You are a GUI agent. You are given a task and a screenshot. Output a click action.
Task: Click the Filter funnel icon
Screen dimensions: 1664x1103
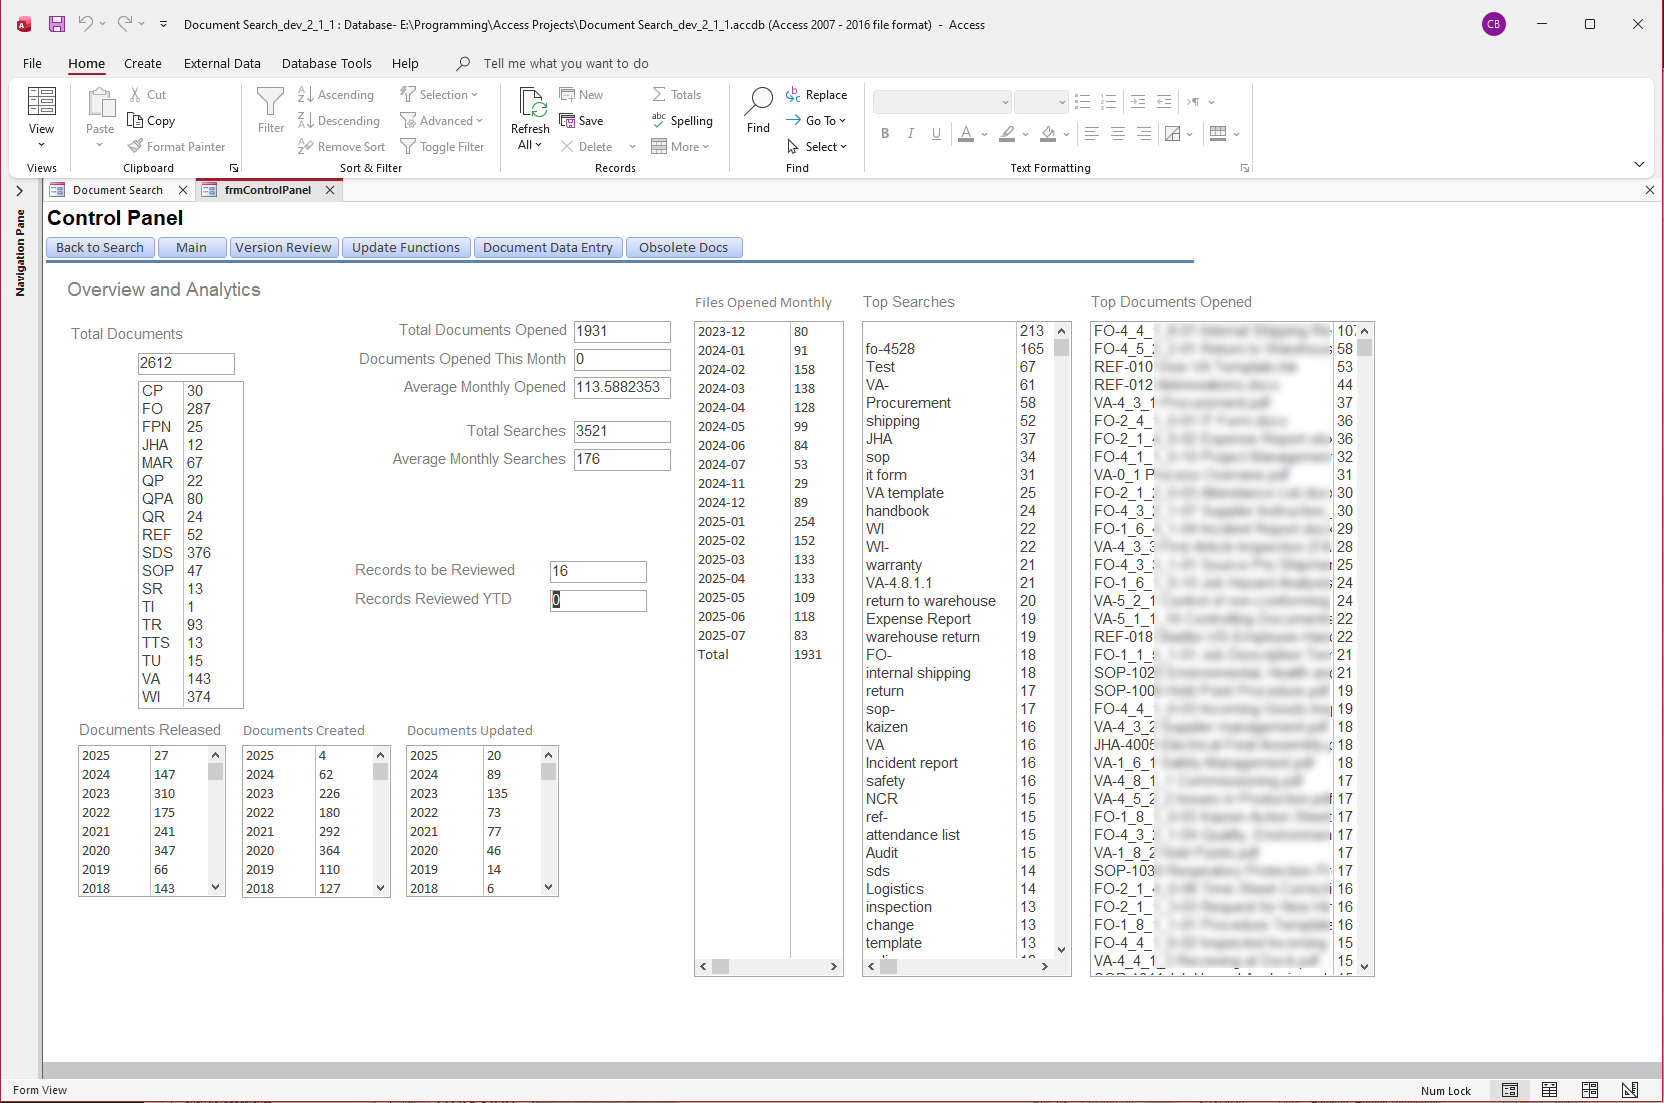click(270, 101)
